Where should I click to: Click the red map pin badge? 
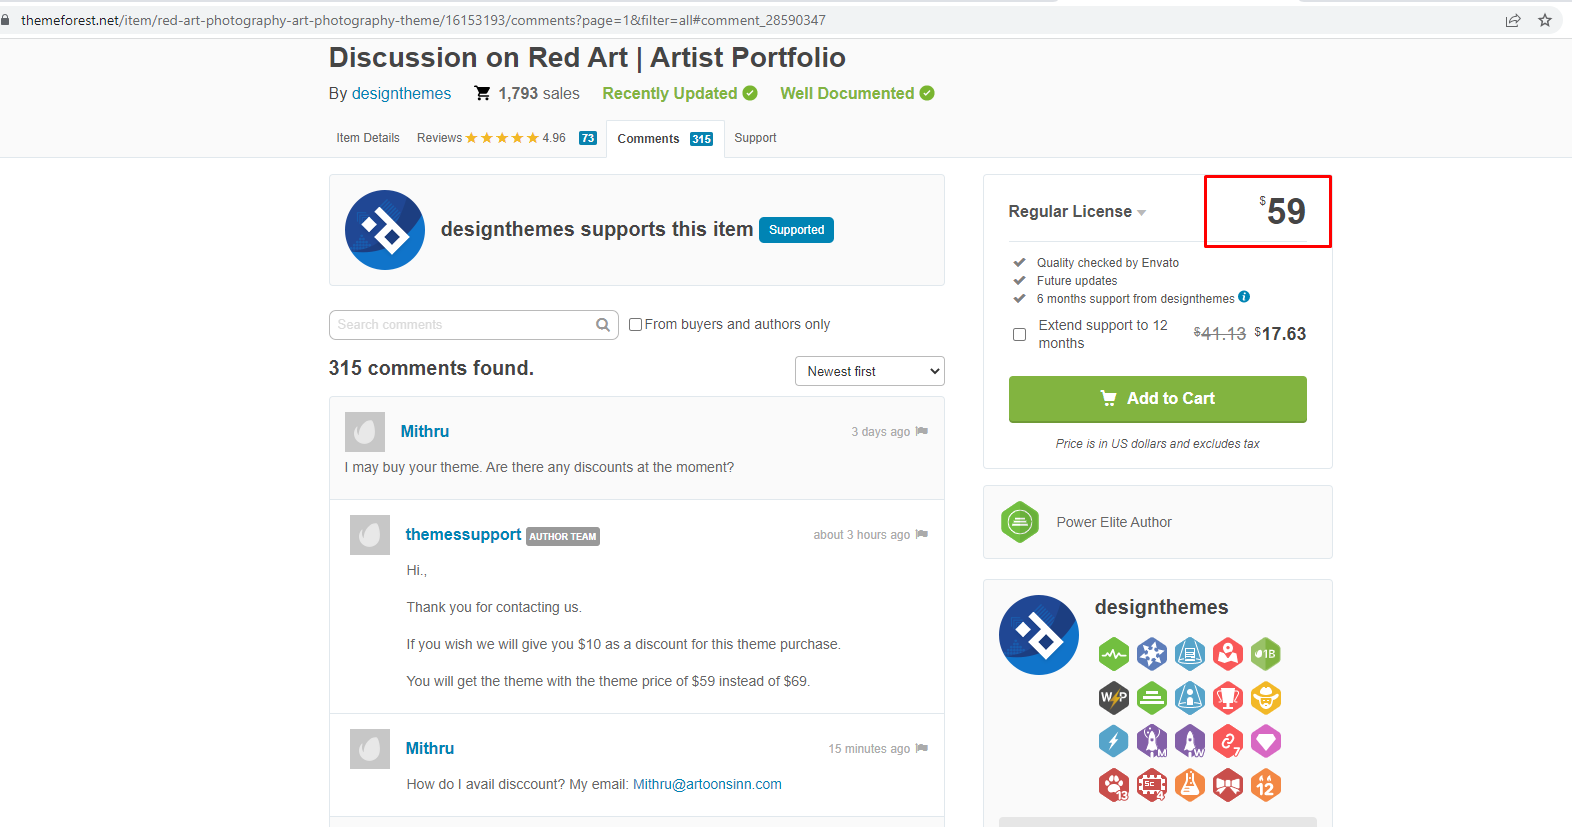pos(1227,654)
